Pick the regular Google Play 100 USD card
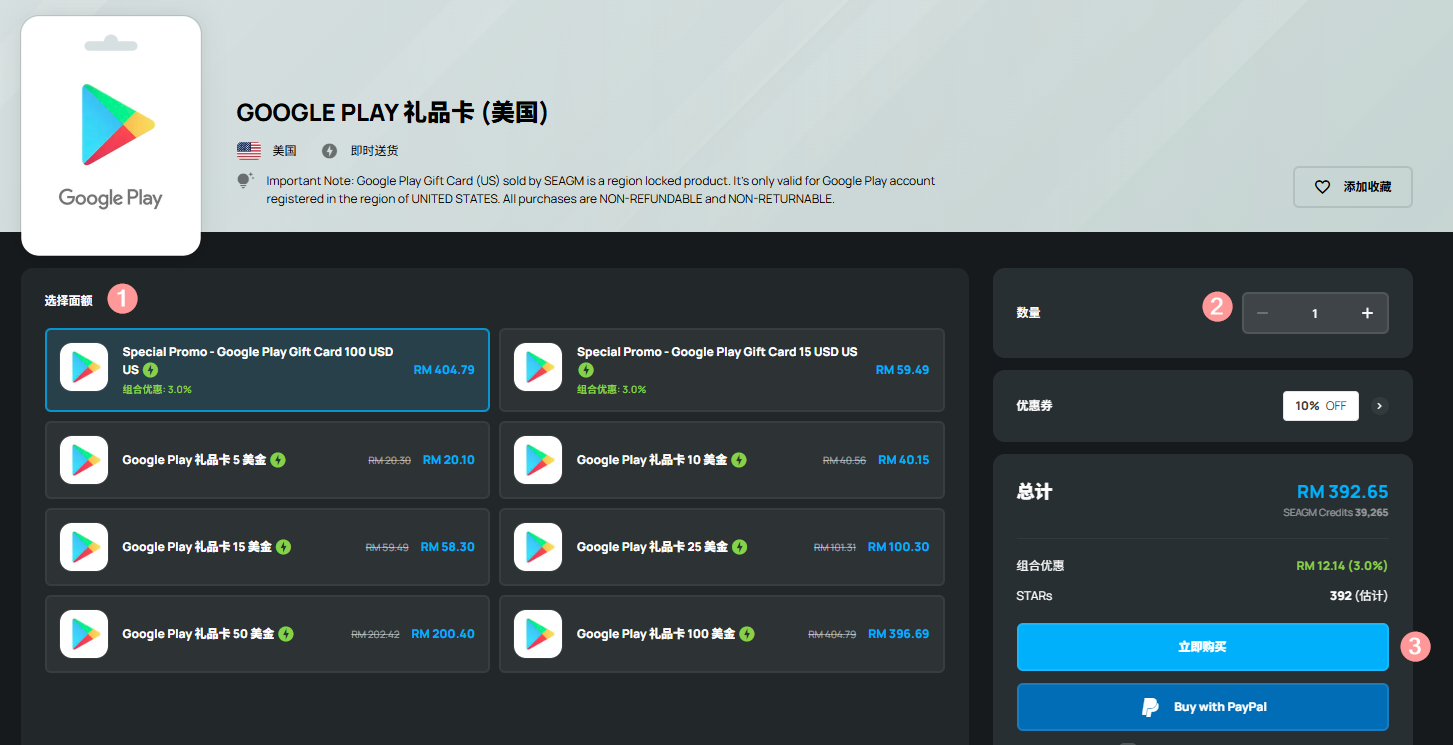Image resolution: width=1453 pixels, height=745 pixels. (x=721, y=634)
